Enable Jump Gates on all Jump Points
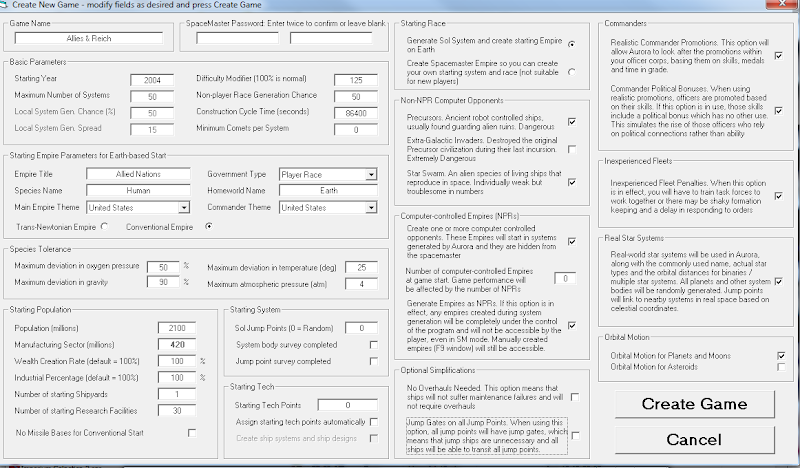The image size is (800, 468). pyautogui.click(x=575, y=435)
